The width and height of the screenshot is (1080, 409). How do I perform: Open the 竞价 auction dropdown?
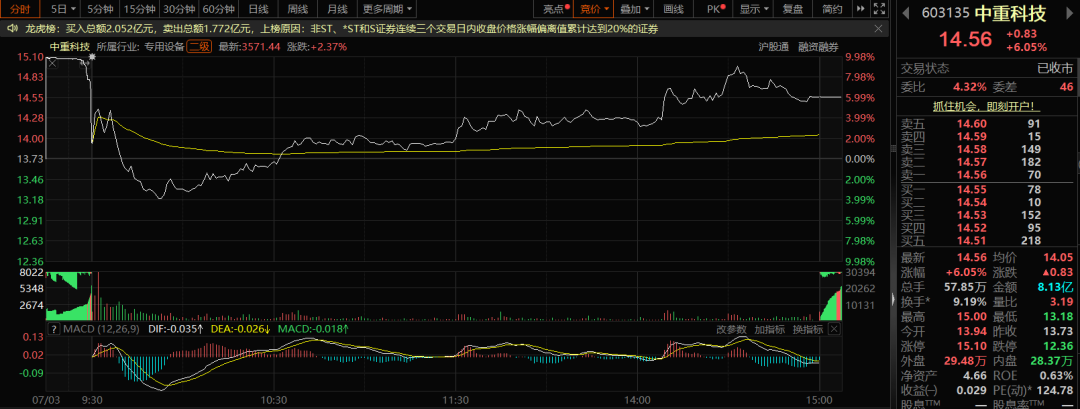(594, 9)
